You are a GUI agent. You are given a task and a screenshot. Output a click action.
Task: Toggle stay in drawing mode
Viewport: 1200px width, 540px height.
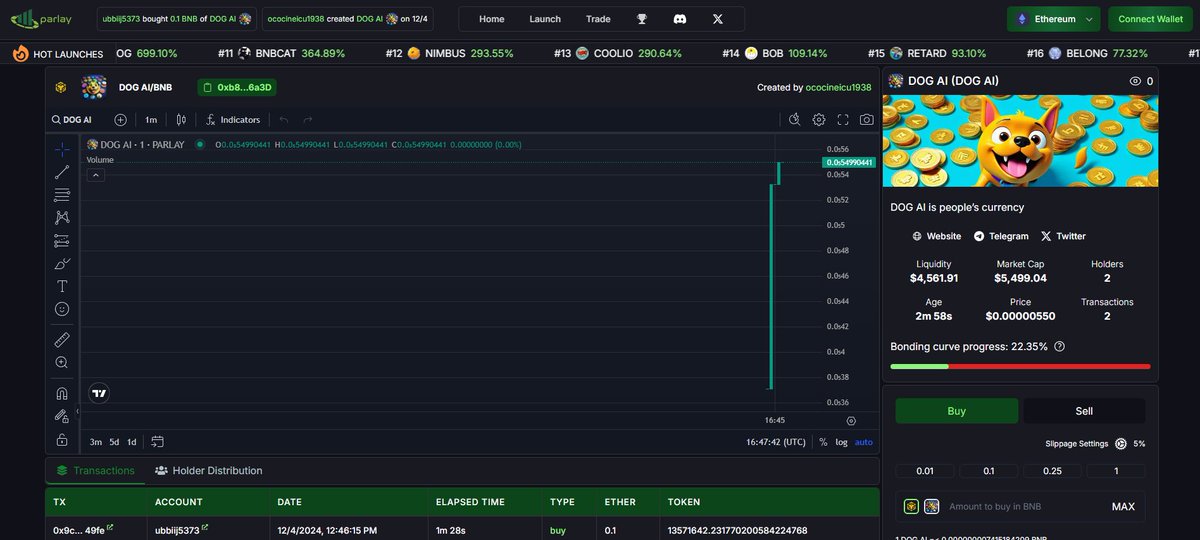pos(62,416)
